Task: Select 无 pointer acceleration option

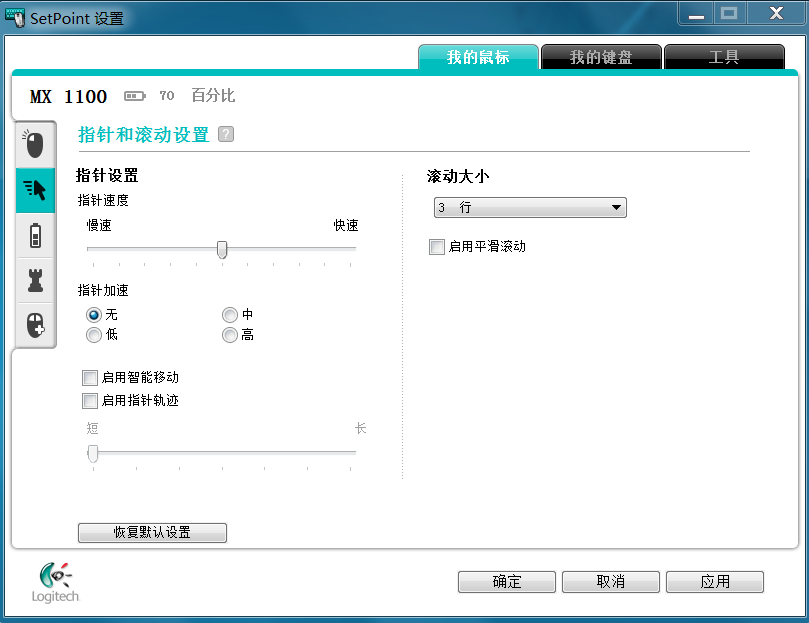Action: 94,314
